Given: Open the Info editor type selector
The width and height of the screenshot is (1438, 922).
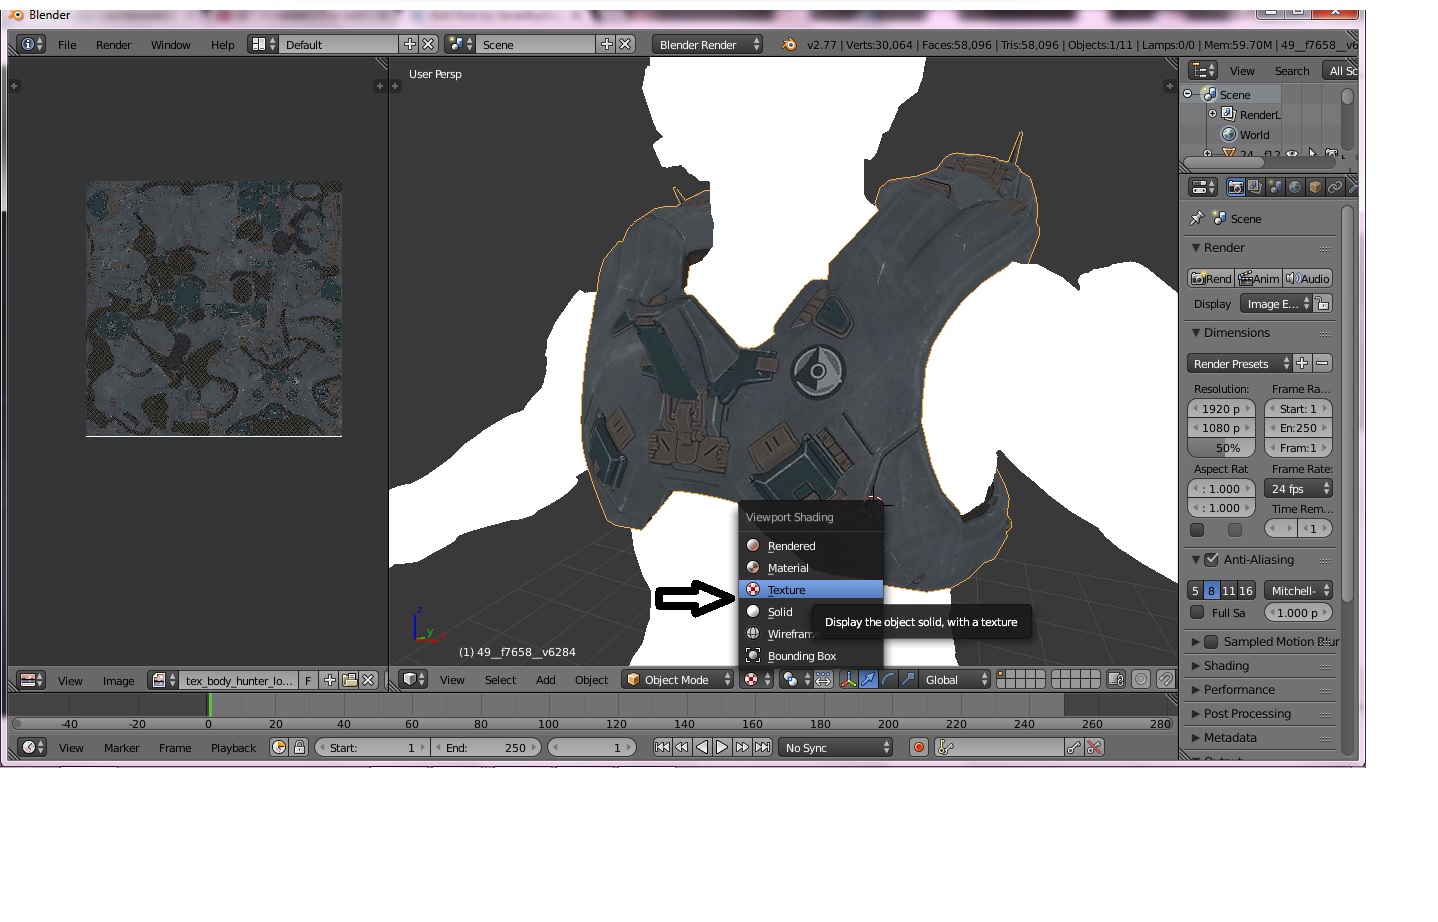Looking at the screenshot, I should [x=32, y=44].
